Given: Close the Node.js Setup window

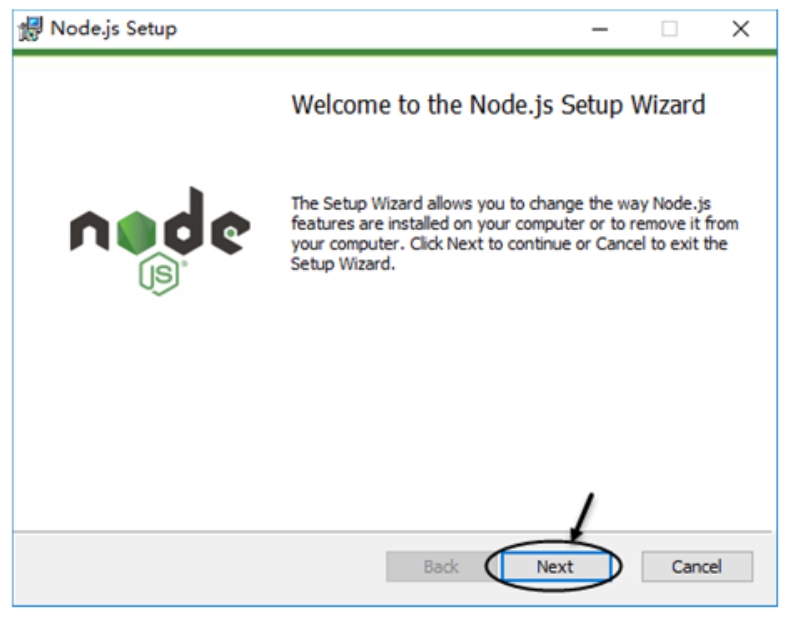Looking at the screenshot, I should pyautogui.click(x=741, y=29).
